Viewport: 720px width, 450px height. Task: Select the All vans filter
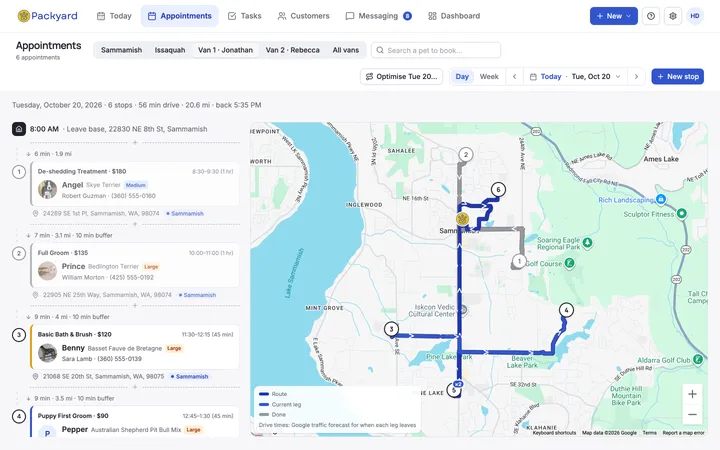(346, 50)
